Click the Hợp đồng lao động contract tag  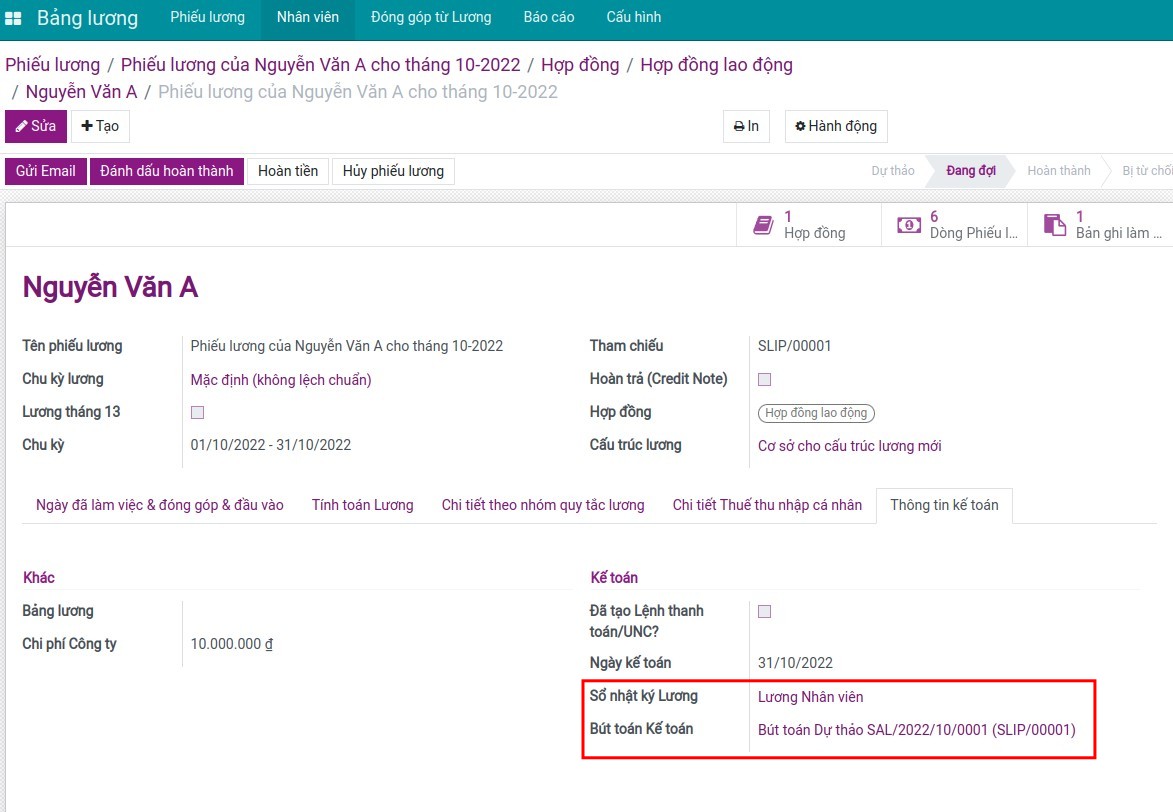(816, 413)
